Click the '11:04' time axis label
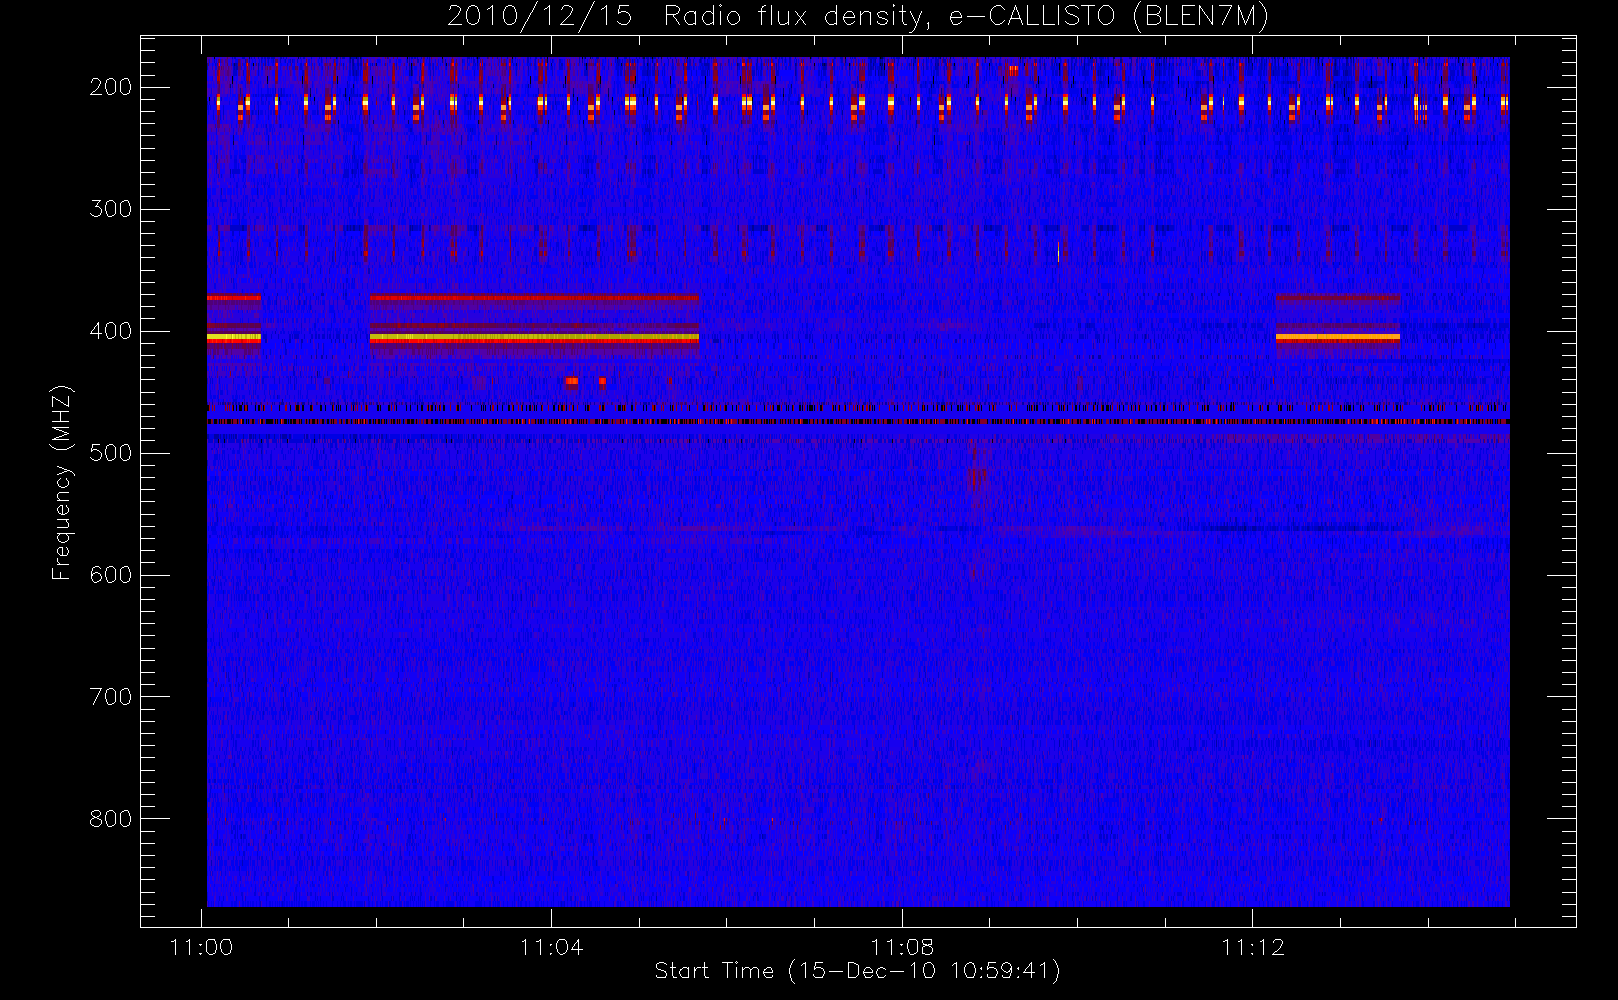Viewport: 1618px width, 1000px height. click(x=552, y=946)
